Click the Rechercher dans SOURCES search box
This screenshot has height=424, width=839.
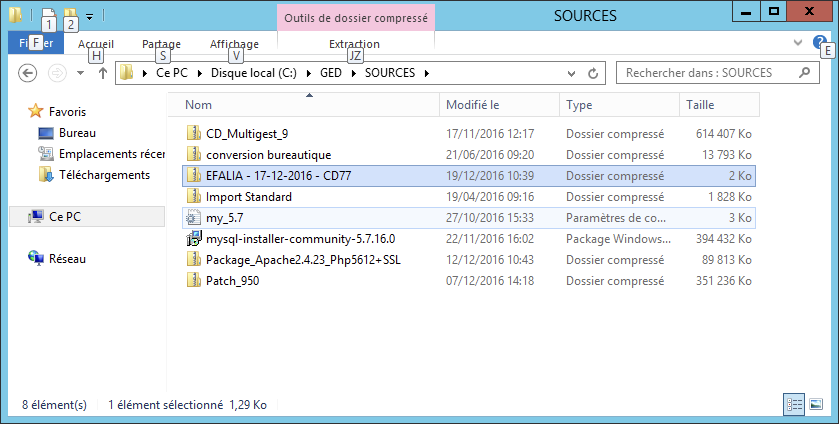pyautogui.click(x=712, y=73)
